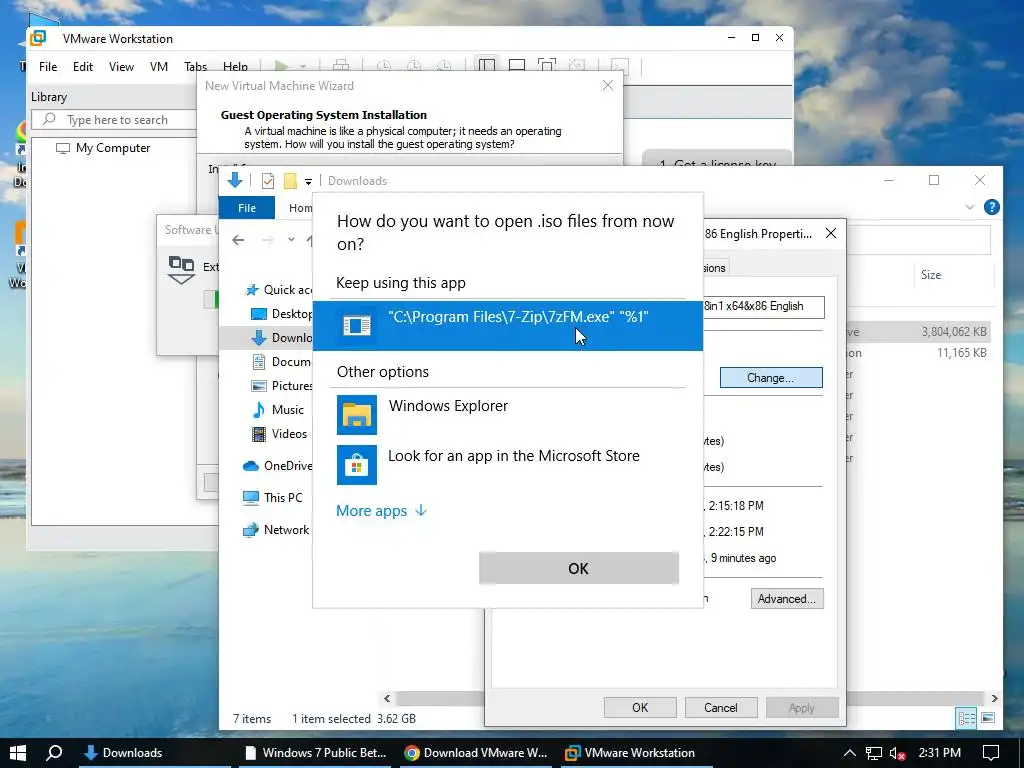
Task: Select My Computer in VMware Library tree
Action: (x=103, y=148)
